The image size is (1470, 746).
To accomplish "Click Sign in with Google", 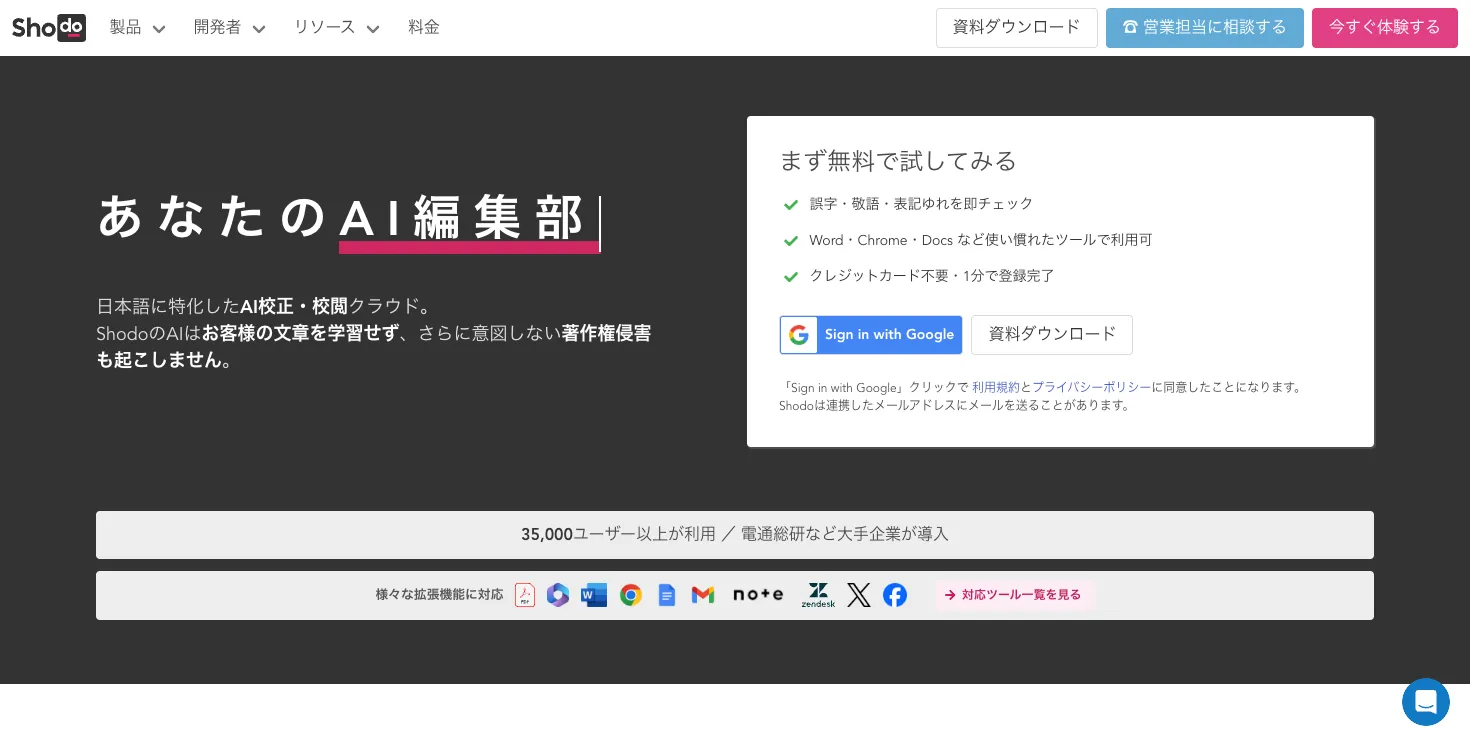I will tap(871, 335).
